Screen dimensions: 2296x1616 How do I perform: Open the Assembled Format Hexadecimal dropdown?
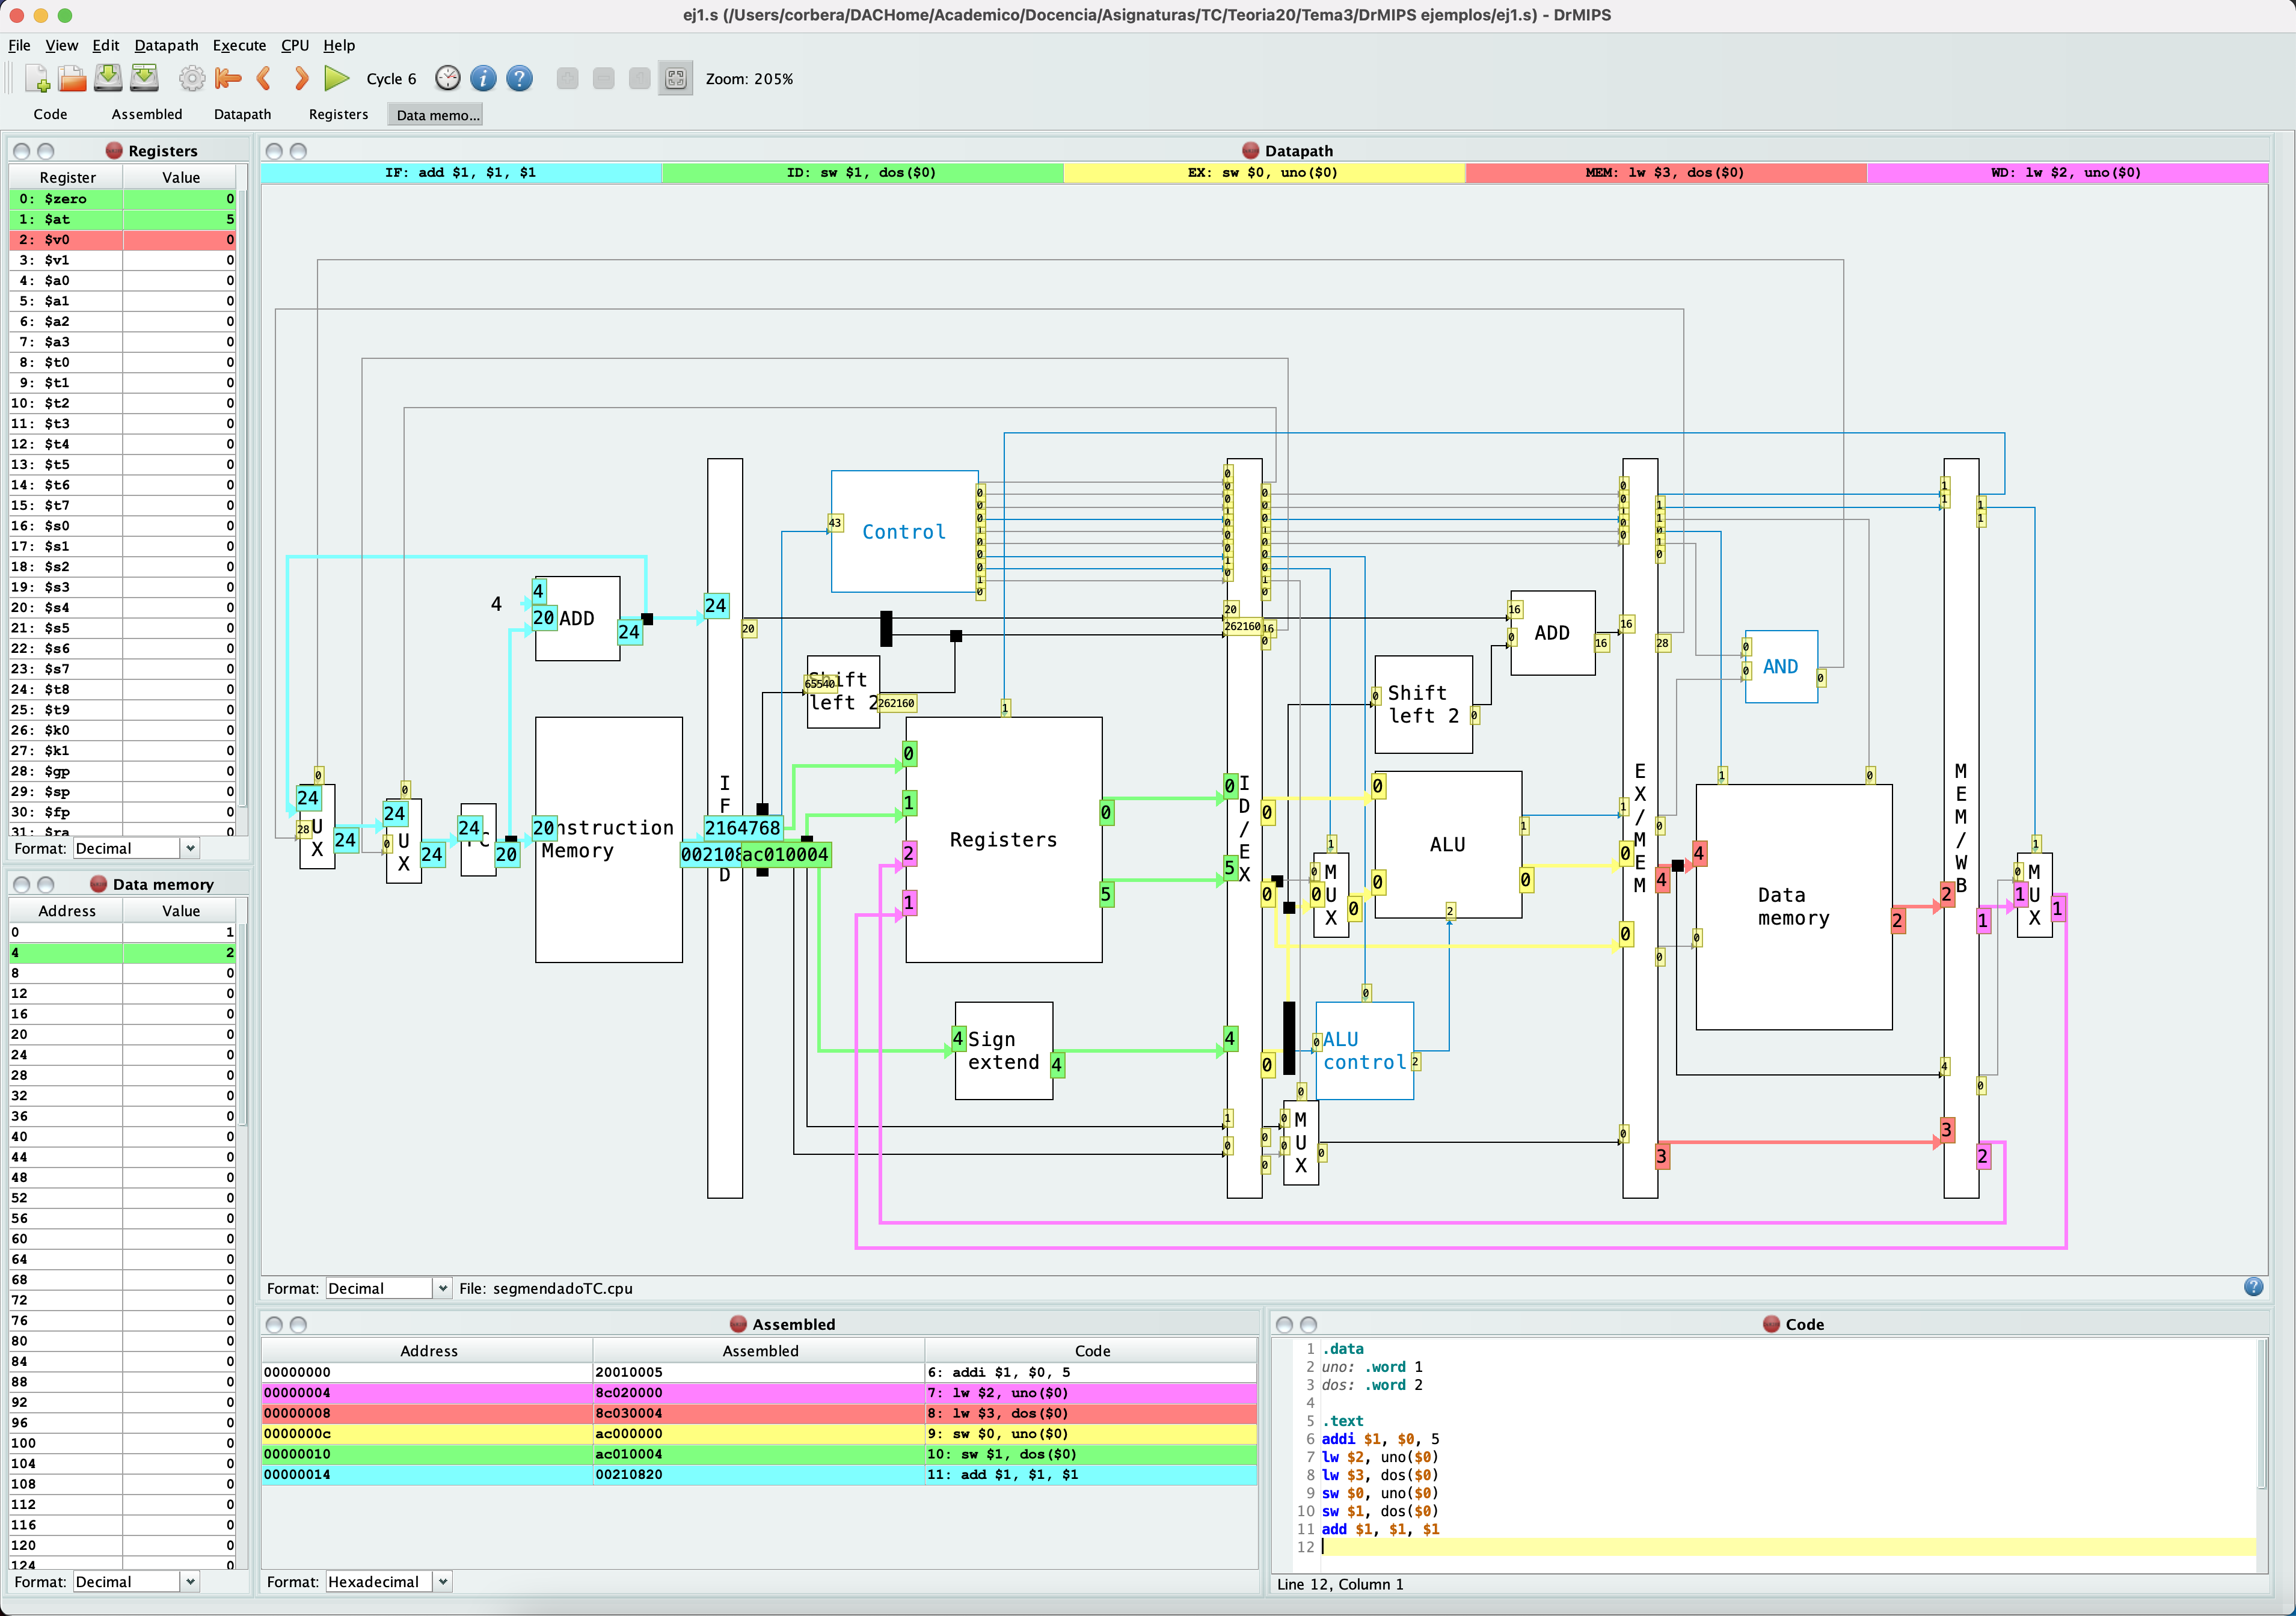click(389, 1581)
